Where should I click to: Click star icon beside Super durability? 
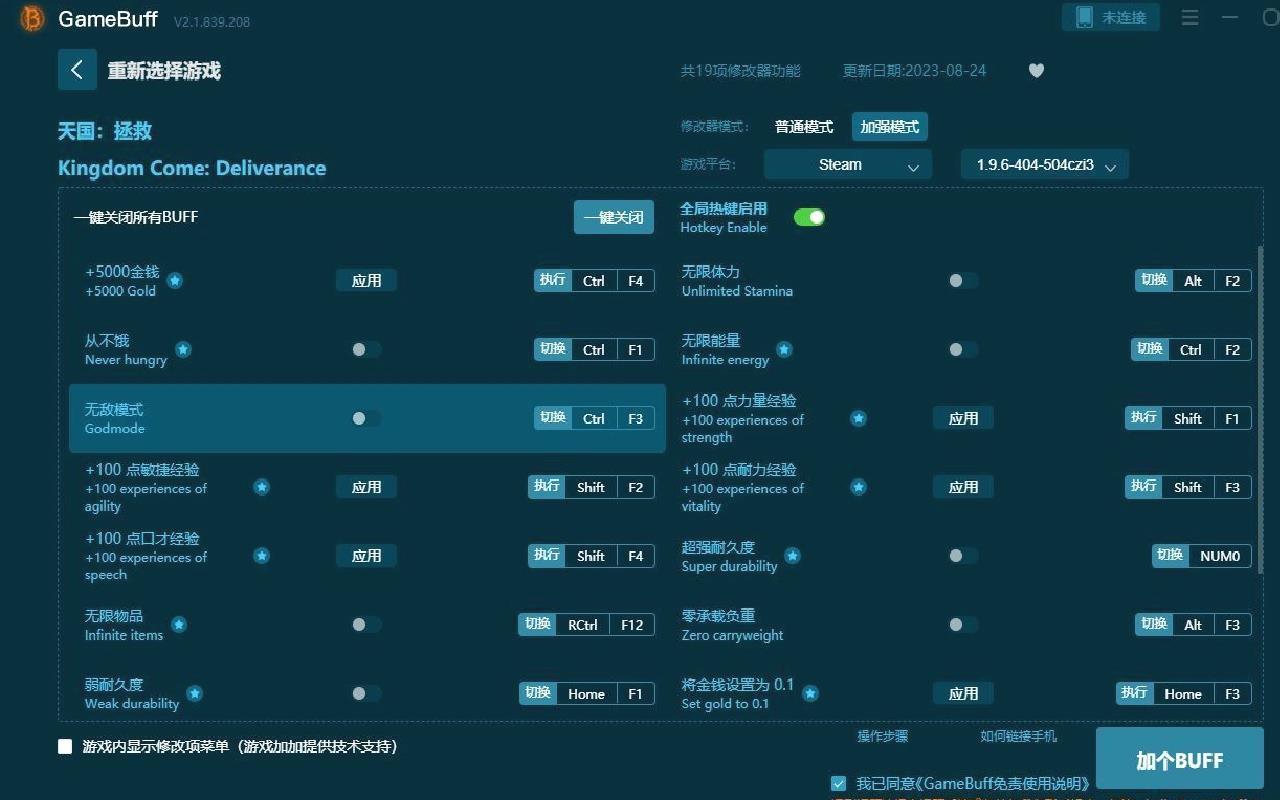pos(792,555)
